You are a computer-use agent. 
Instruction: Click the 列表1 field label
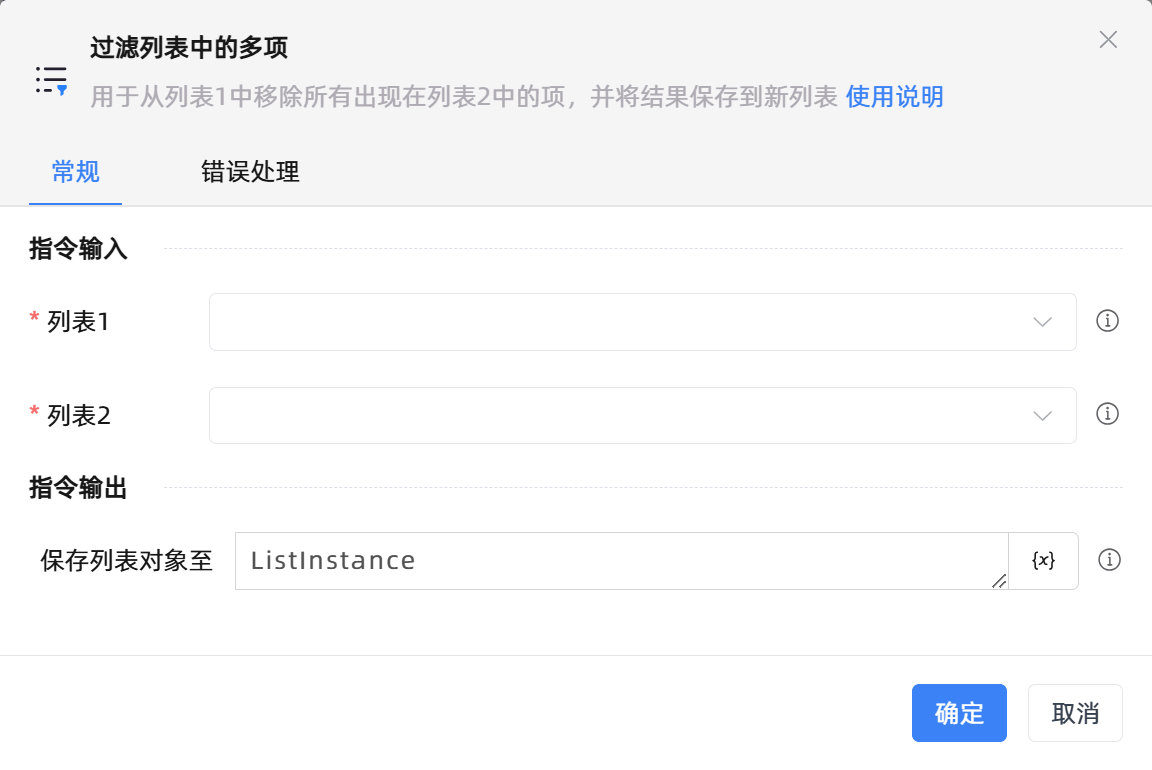click(x=78, y=322)
